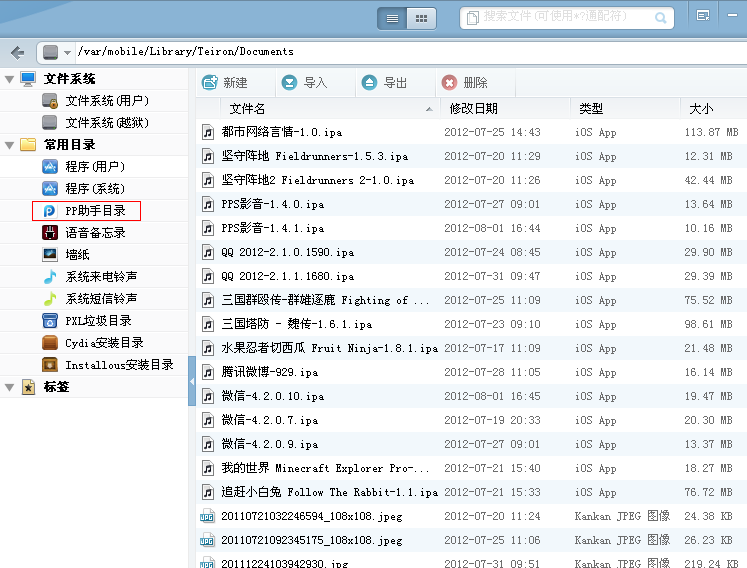Select 系统来电铃声 ringtone folder
Viewport: 747px width, 568px height.
coord(101,277)
